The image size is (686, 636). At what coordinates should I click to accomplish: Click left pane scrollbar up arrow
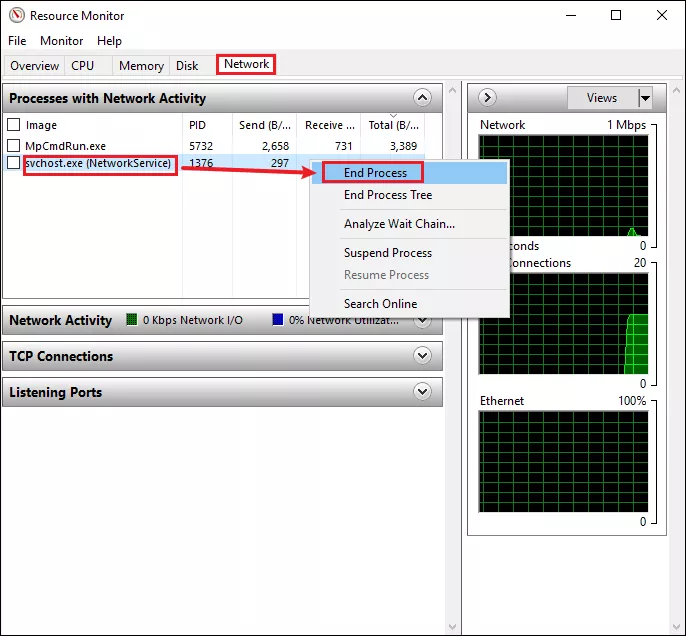tap(452, 91)
